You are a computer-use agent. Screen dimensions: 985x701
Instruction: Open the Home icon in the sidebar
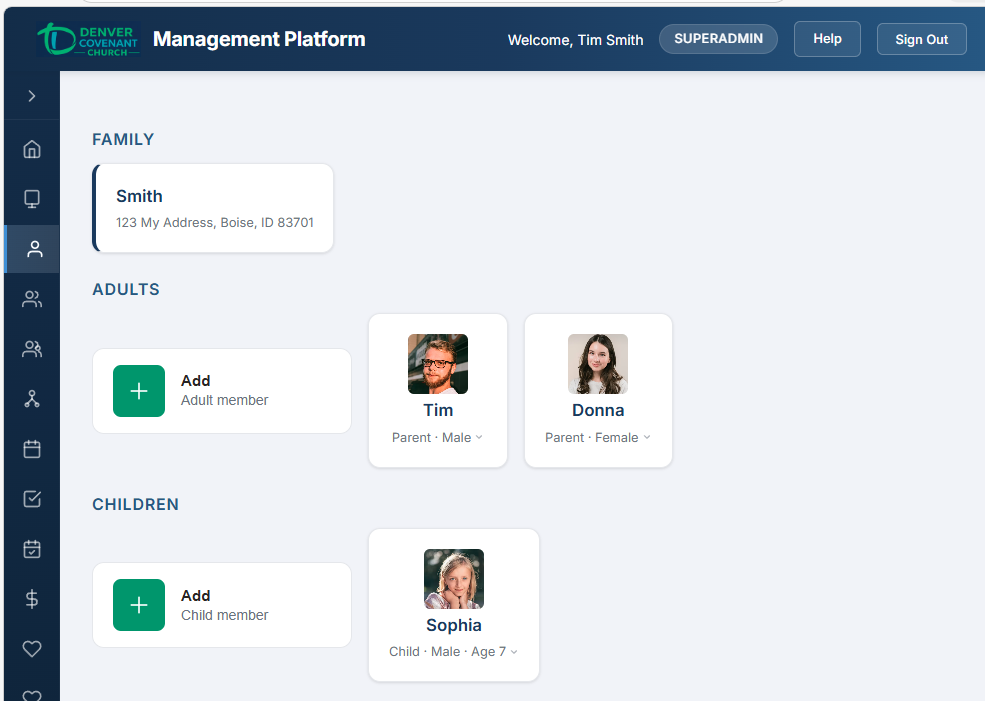point(32,150)
